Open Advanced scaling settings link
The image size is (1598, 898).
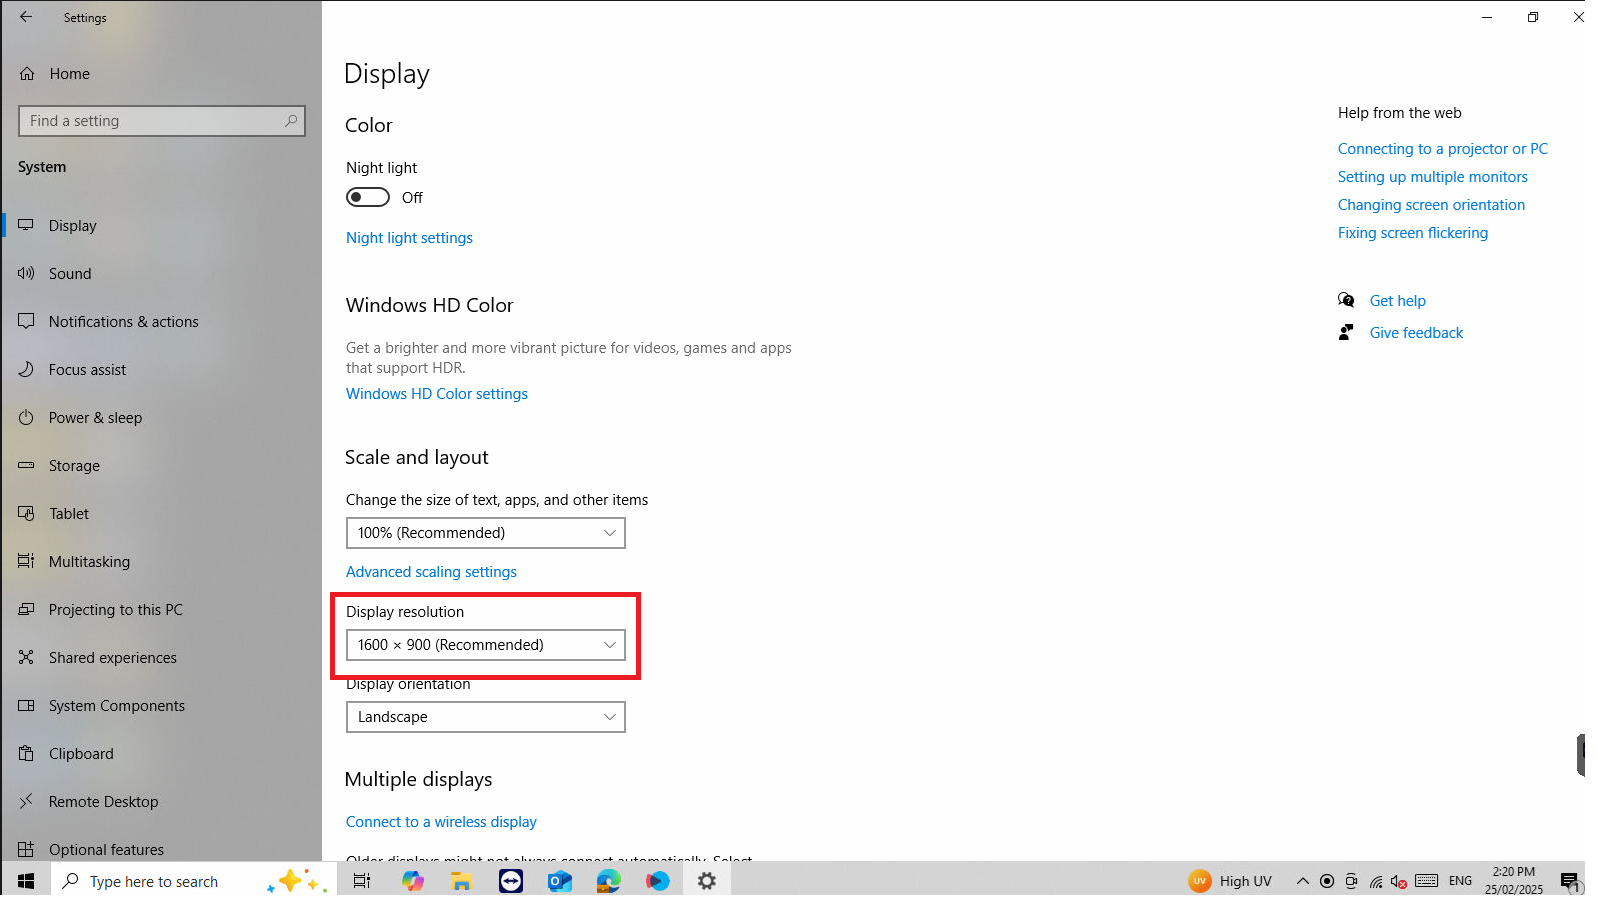(431, 572)
